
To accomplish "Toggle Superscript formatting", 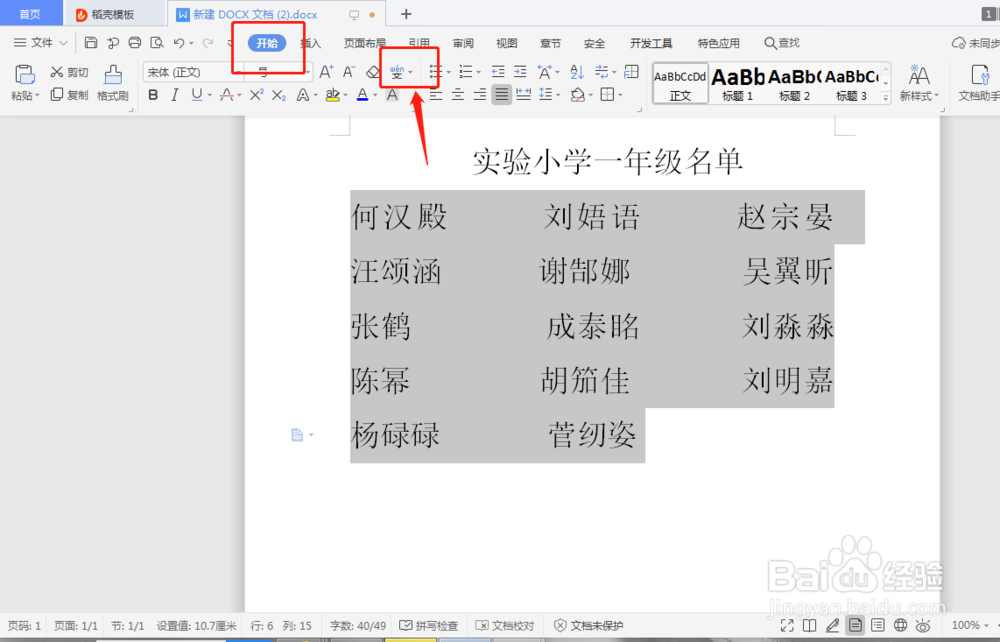I will (256, 95).
